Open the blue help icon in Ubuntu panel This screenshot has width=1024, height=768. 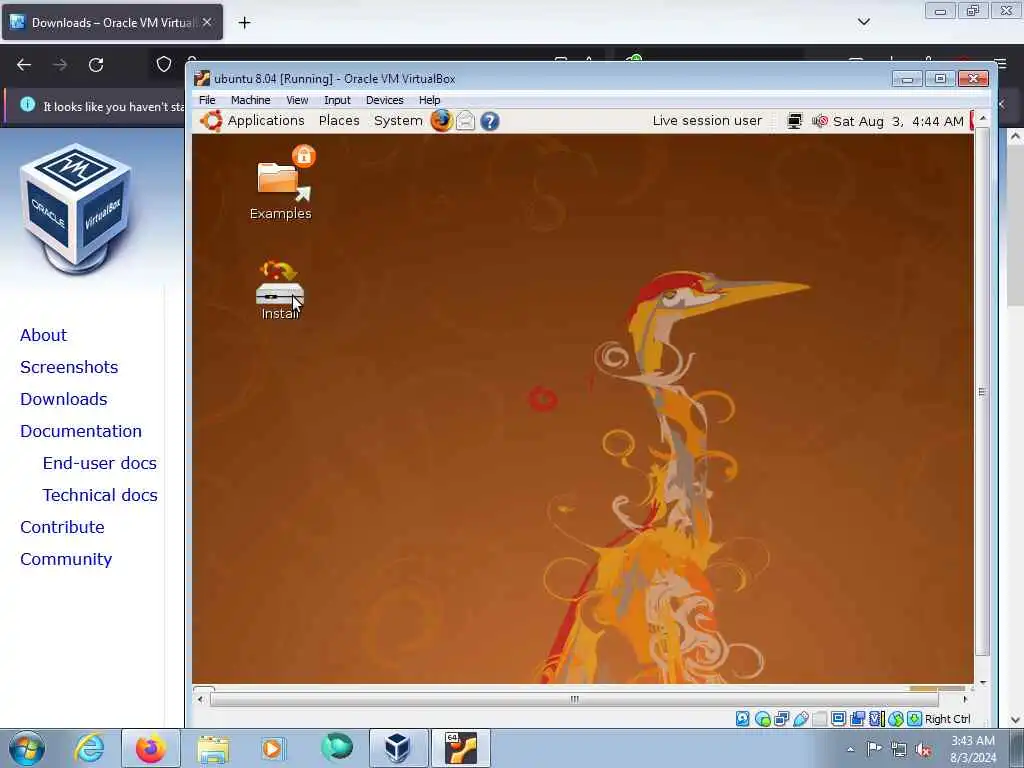click(490, 121)
